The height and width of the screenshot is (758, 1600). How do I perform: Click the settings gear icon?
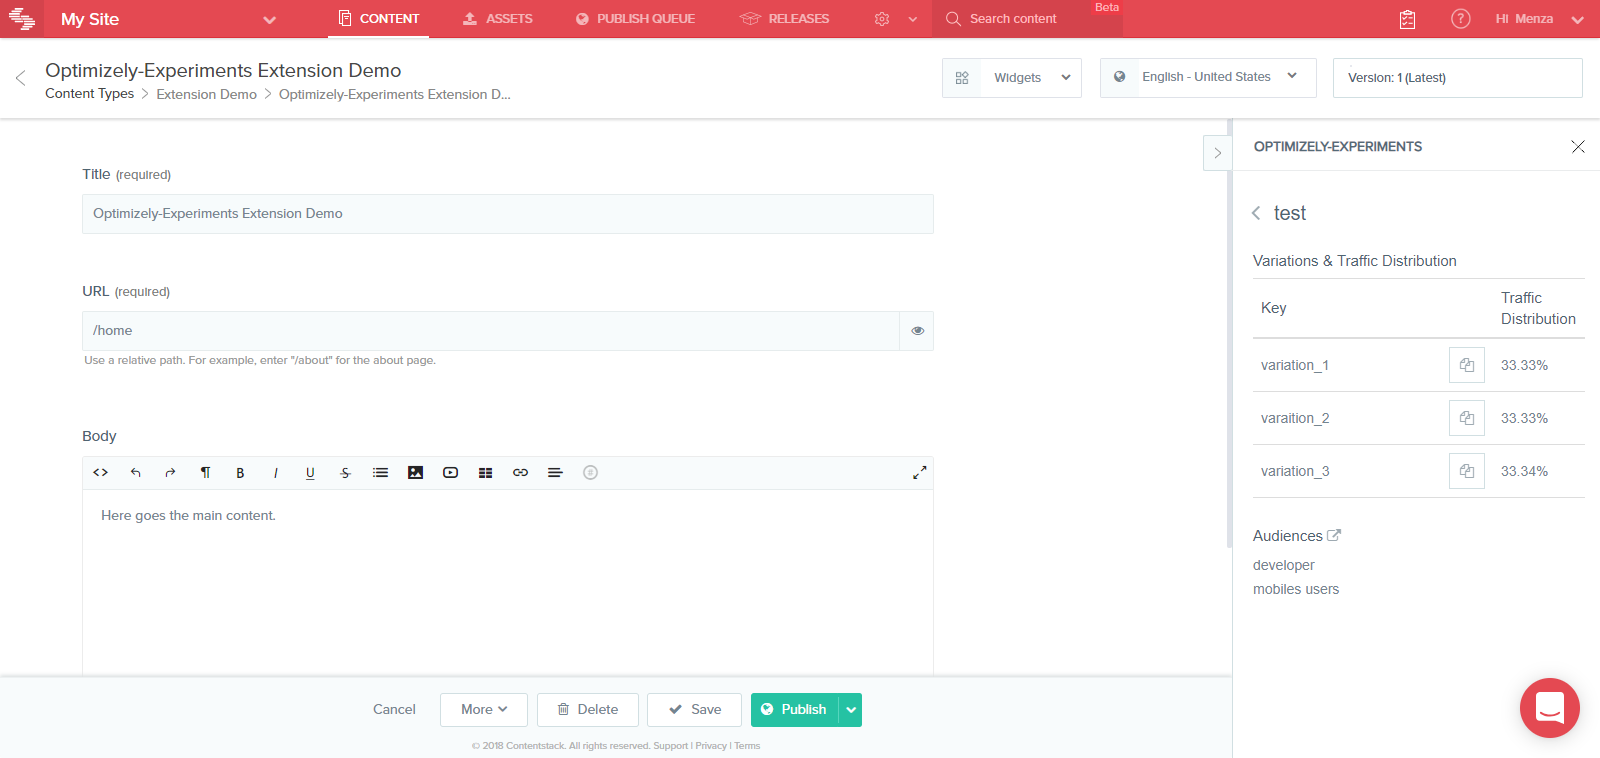point(882,19)
